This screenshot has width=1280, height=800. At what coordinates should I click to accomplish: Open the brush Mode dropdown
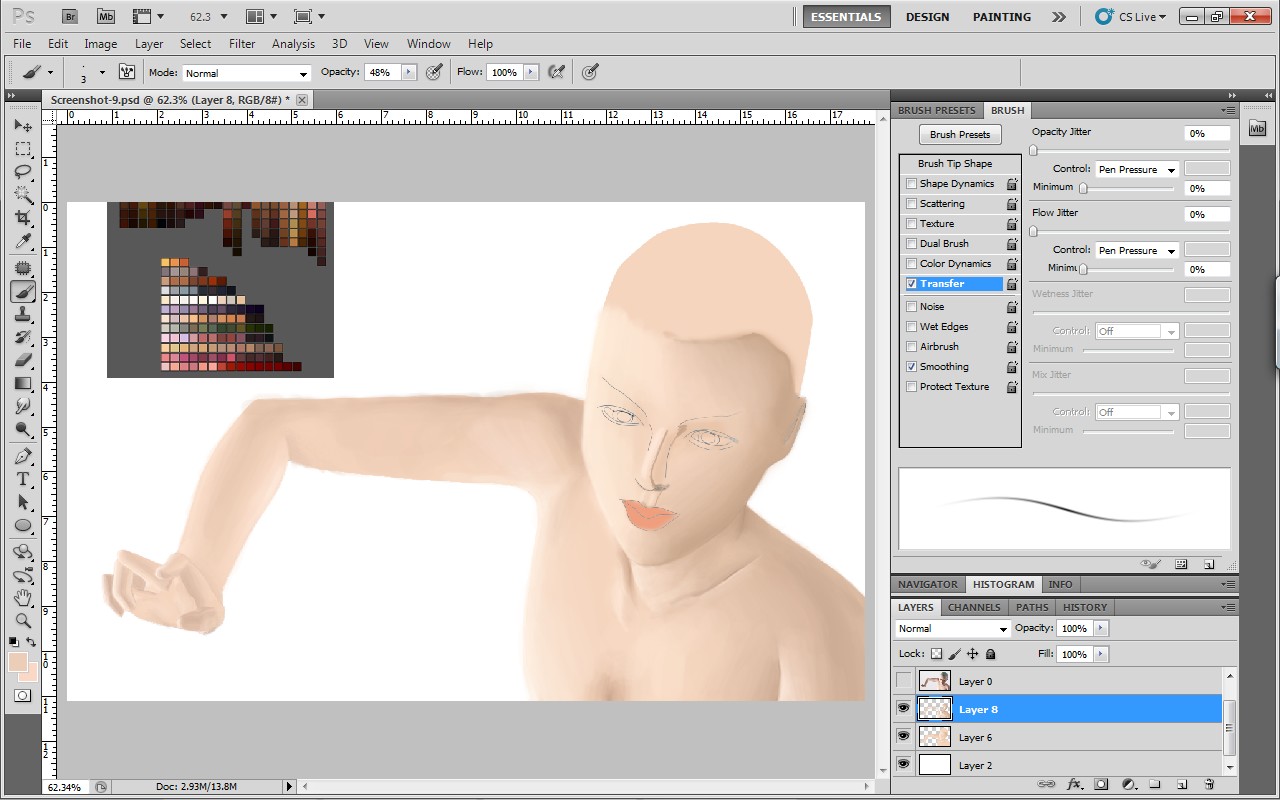tap(245, 73)
